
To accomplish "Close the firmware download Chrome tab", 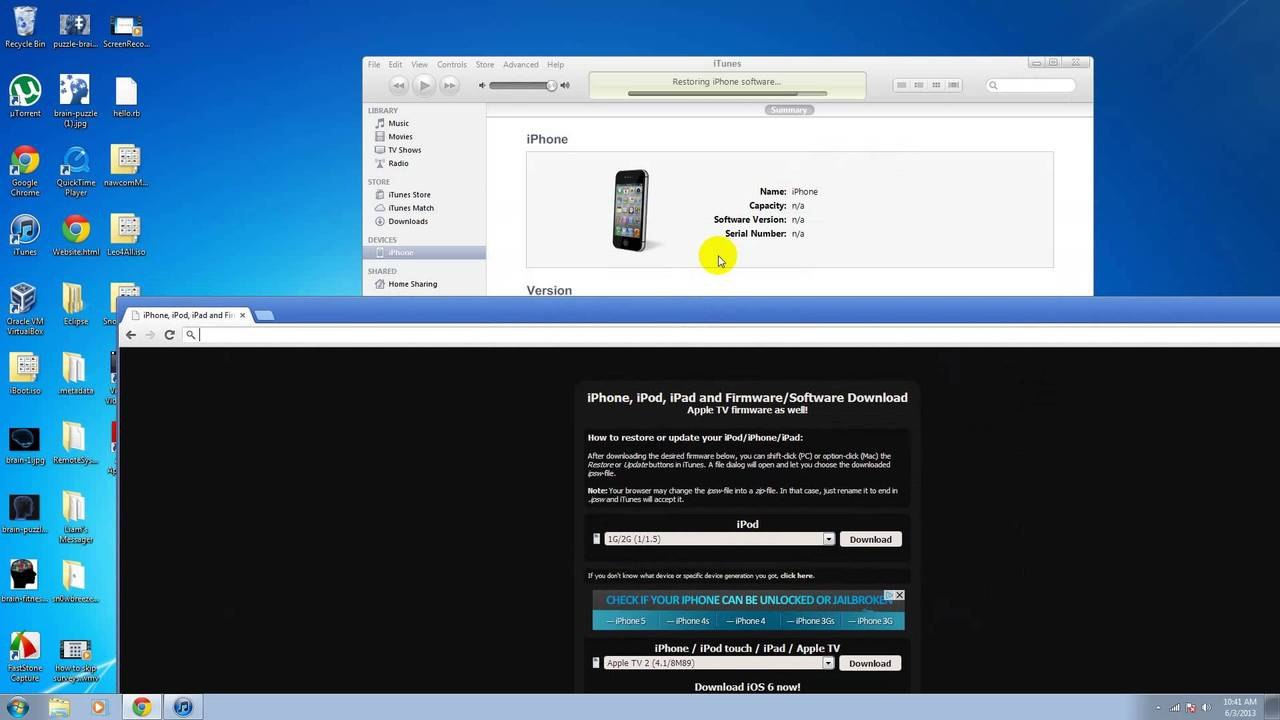I will tap(242, 315).
